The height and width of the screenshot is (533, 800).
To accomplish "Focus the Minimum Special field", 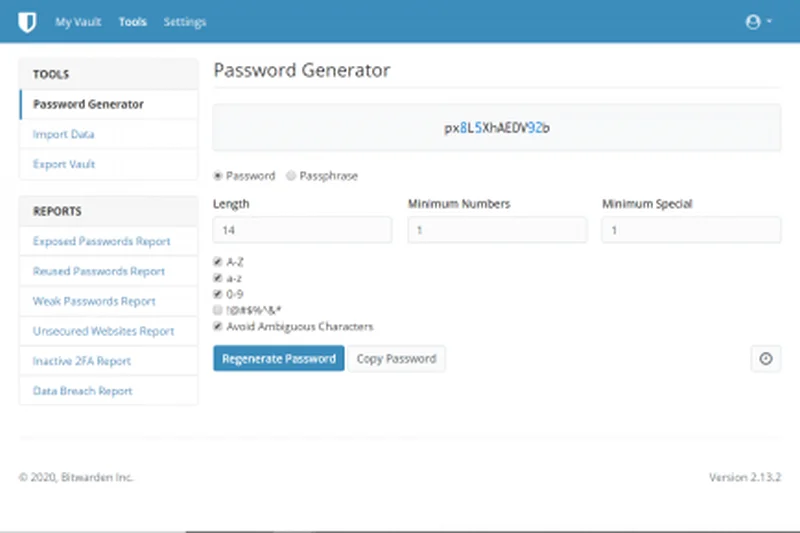I will [690, 230].
